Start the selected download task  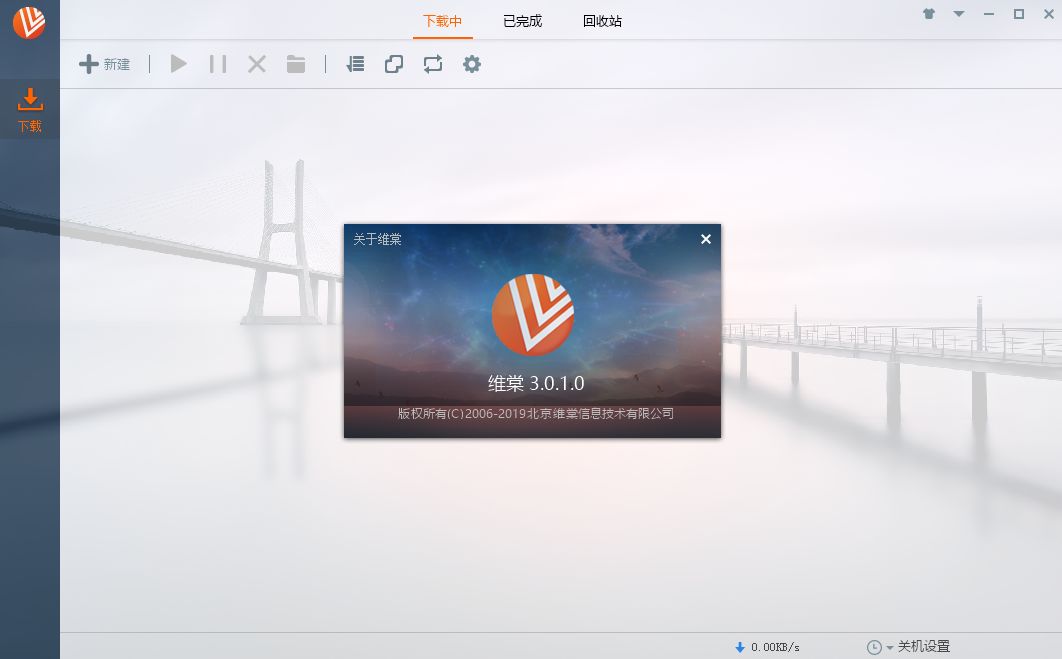pyautogui.click(x=179, y=64)
